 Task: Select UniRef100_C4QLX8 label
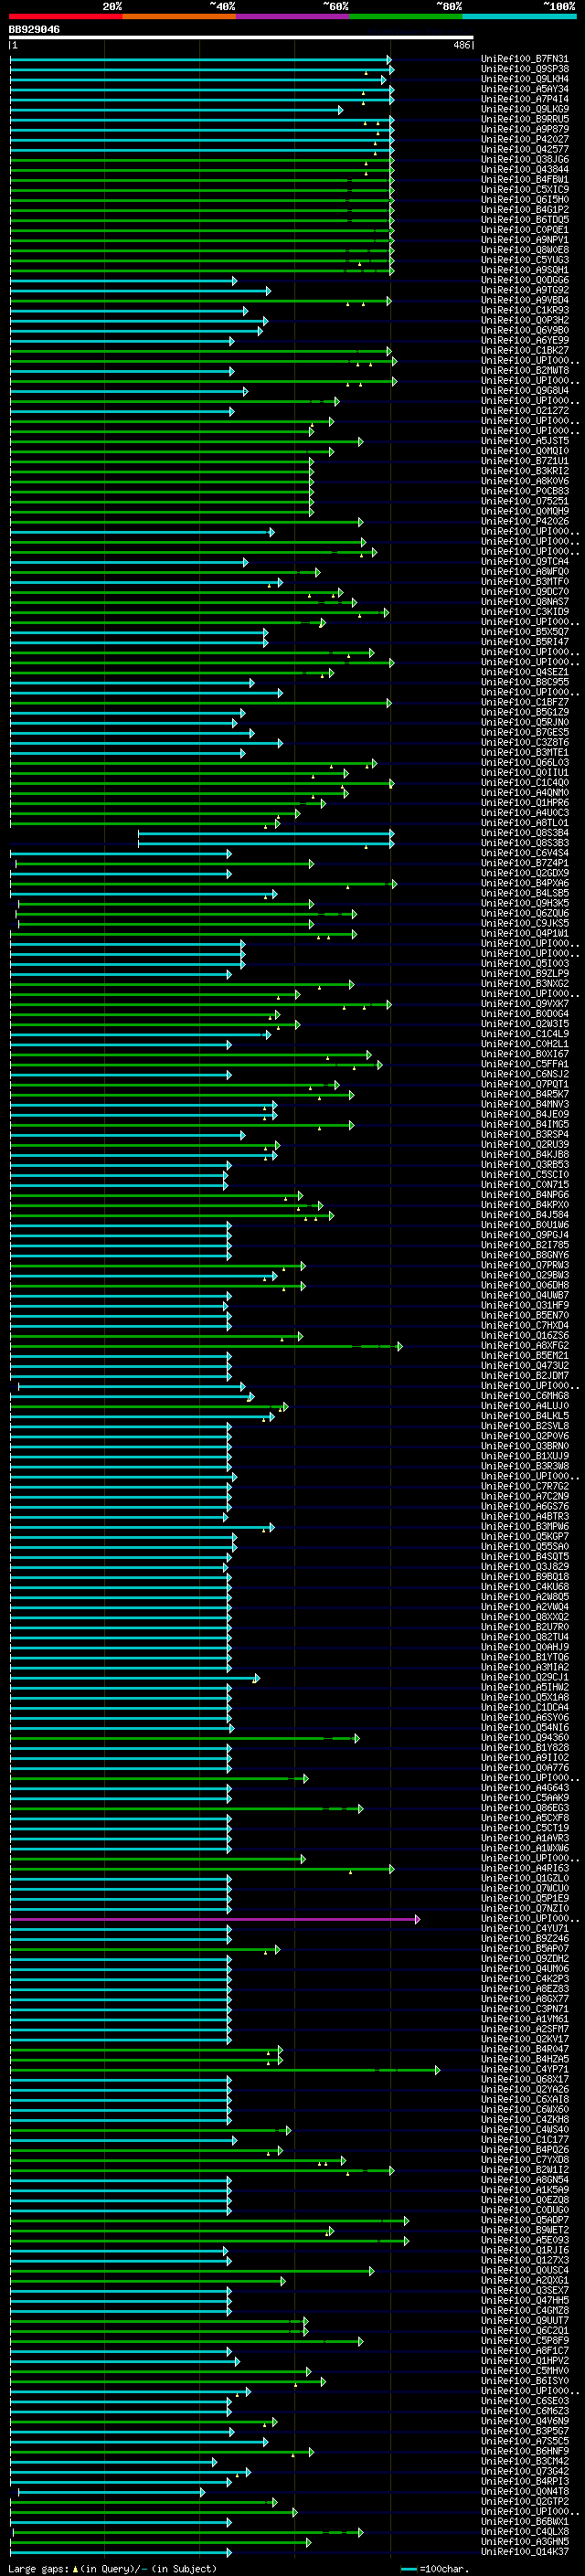[525, 2532]
